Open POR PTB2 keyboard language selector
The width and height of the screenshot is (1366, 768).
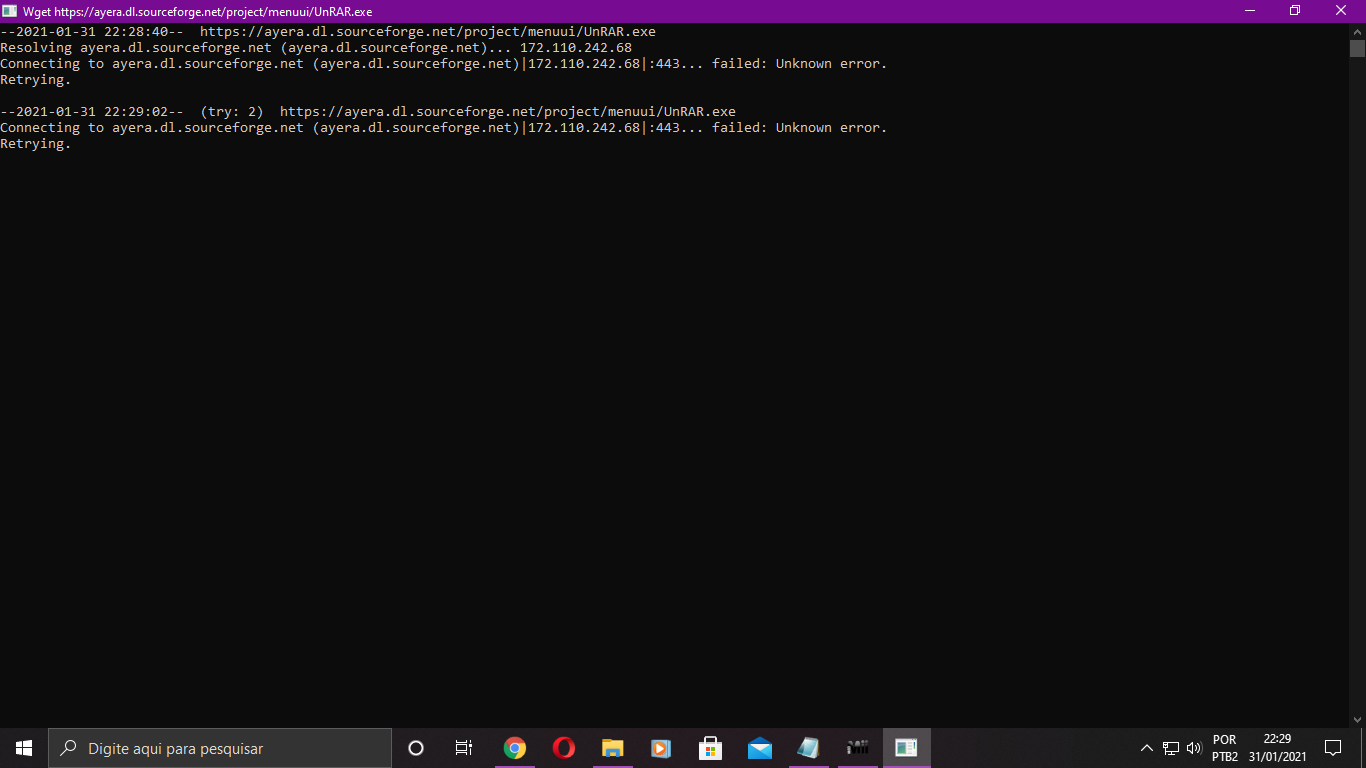pyautogui.click(x=1225, y=748)
